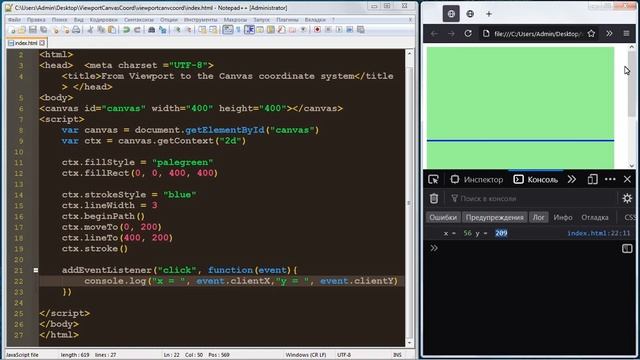Image resolution: width=640 pixels, height=360 pixels.
Task: Click Save recorded macro icon in Notepad++
Action: tap(360, 30)
